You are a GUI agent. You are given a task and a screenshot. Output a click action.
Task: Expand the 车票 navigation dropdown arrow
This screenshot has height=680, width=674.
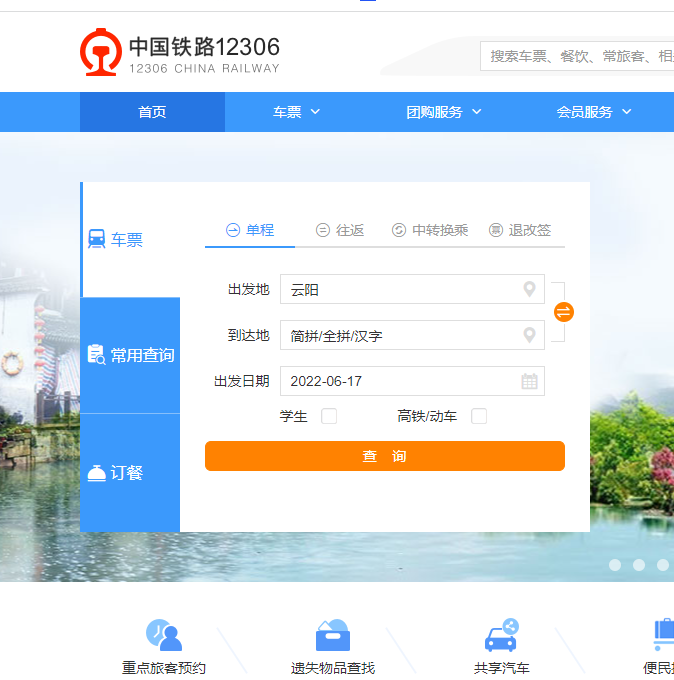[315, 112]
